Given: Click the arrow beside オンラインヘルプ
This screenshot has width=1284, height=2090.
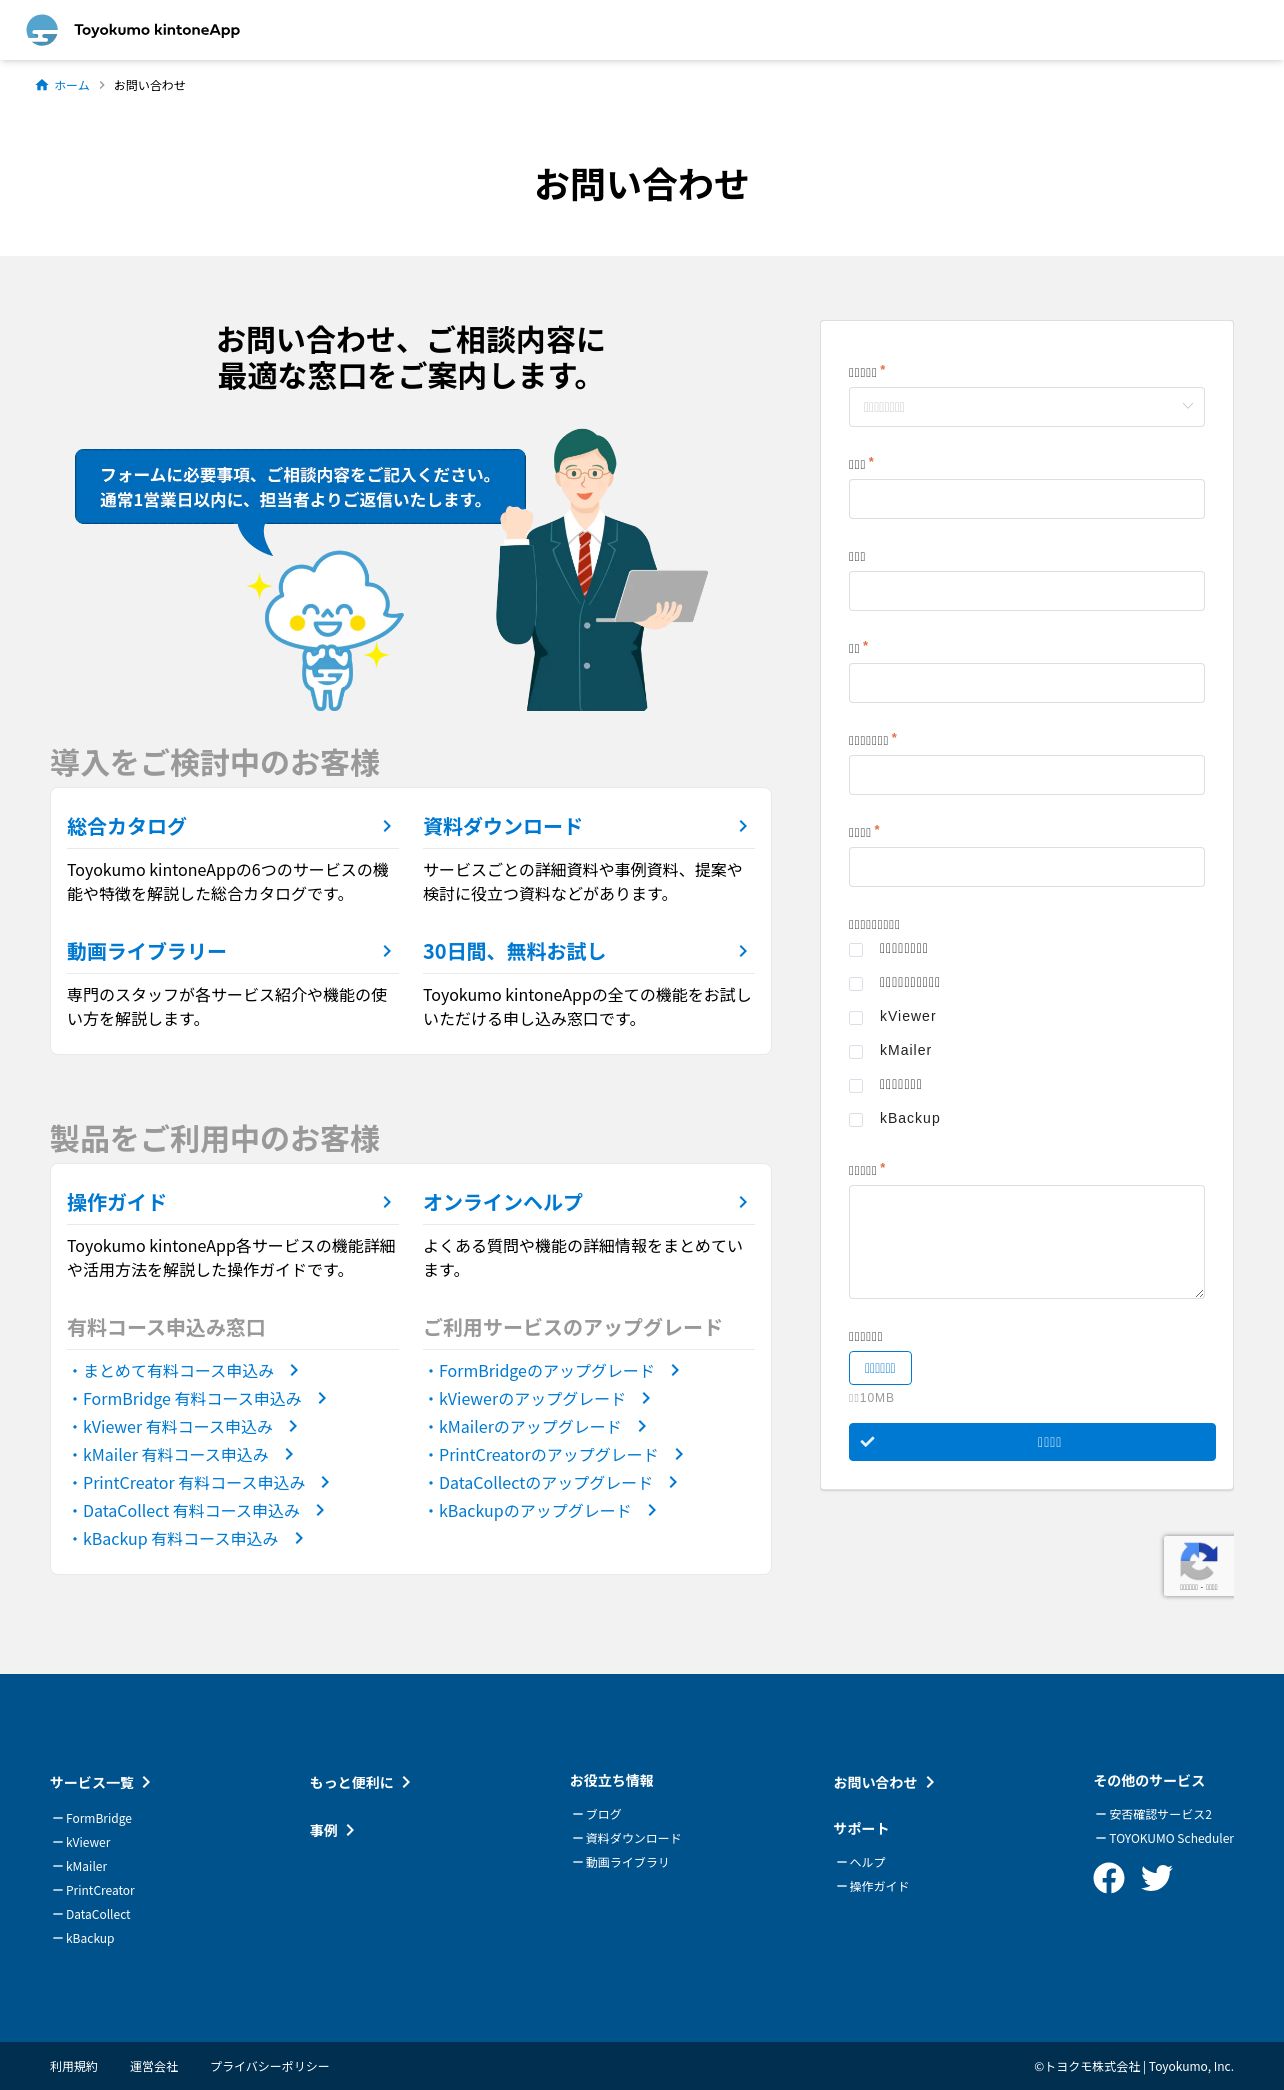Looking at the screenshot, I should (x=743, y=1202).
